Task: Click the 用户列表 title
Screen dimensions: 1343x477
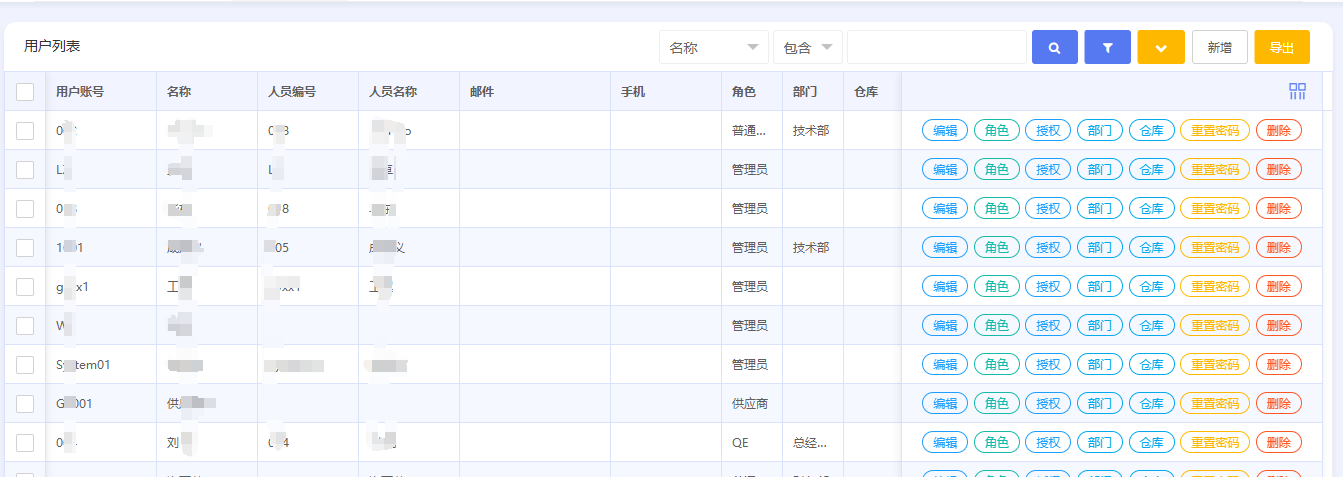Action: [52, 46]
